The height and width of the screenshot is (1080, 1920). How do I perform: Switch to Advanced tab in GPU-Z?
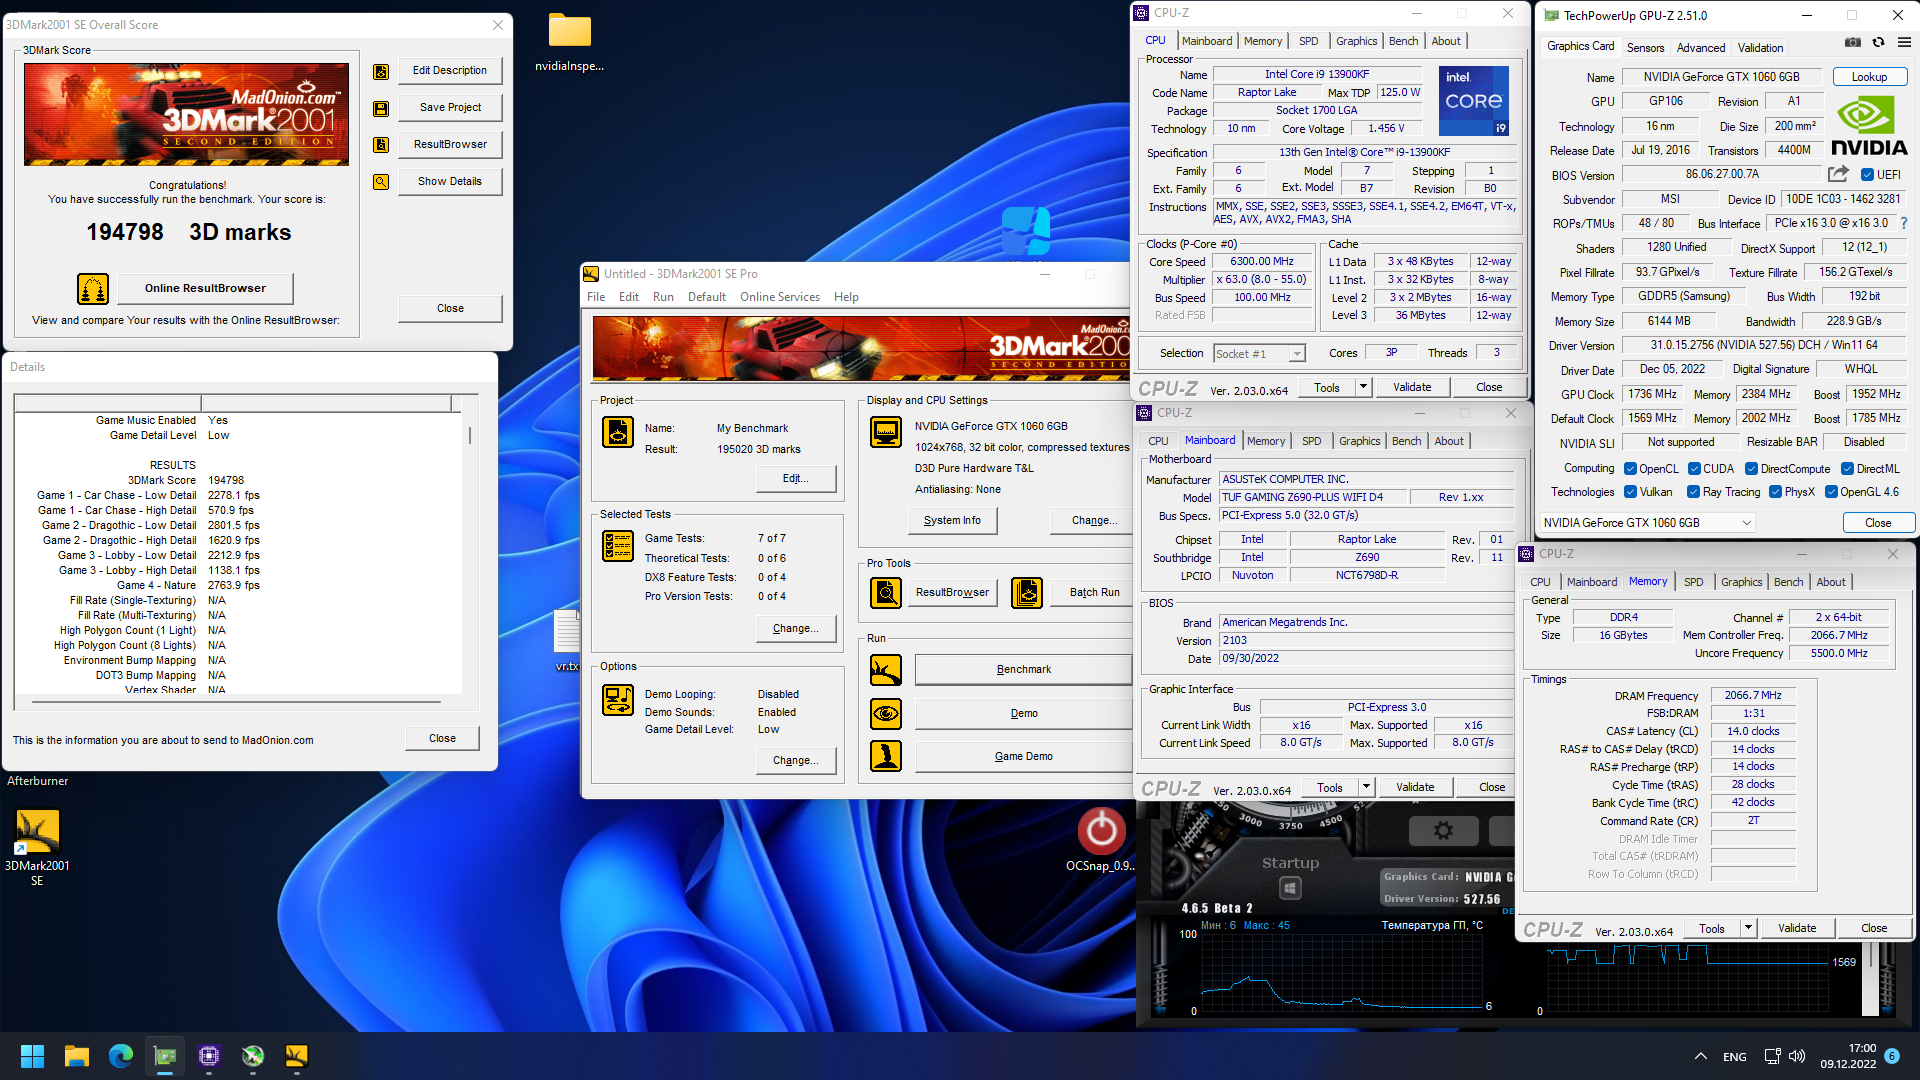click(1701, 48)
